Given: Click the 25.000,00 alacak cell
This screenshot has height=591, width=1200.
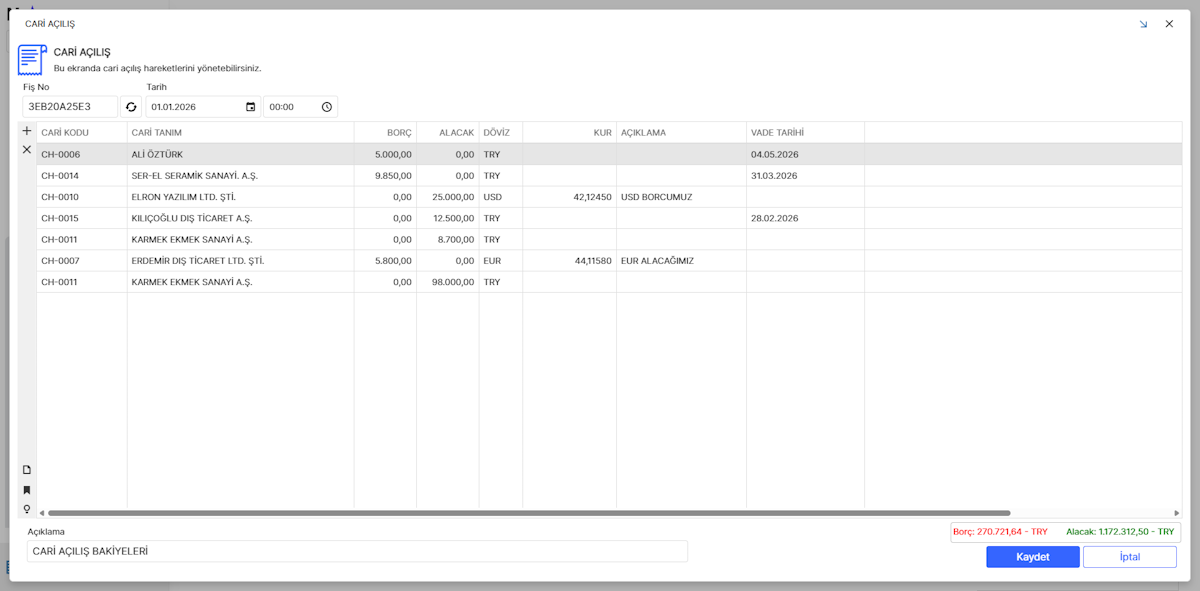Looking at the screenshot, I should click(447, 197).
